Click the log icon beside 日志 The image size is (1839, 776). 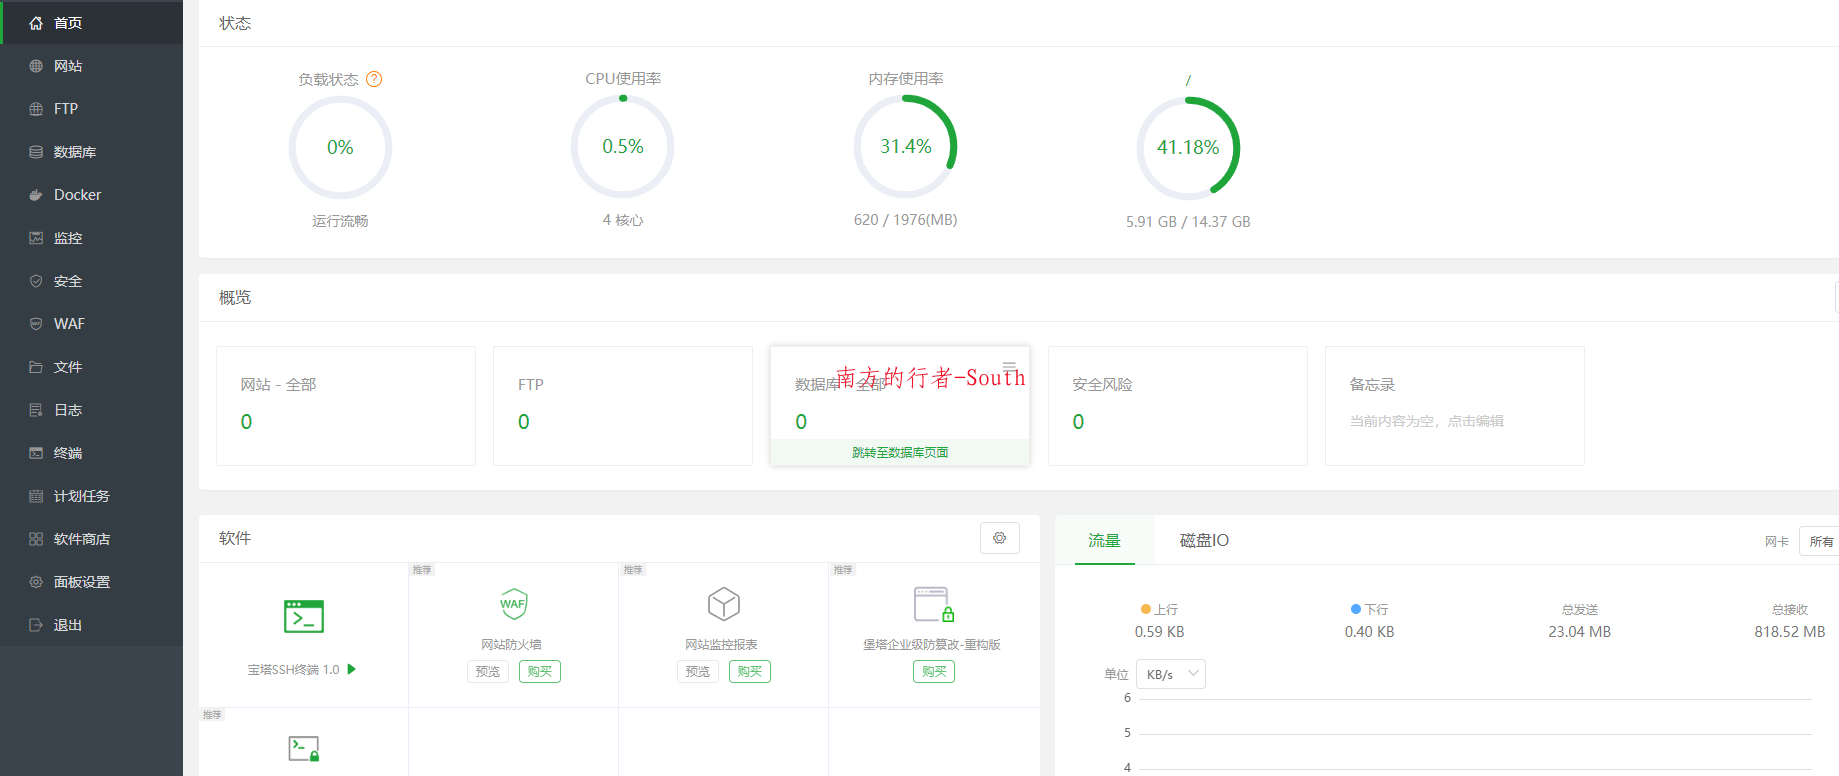tap(36, 410)
